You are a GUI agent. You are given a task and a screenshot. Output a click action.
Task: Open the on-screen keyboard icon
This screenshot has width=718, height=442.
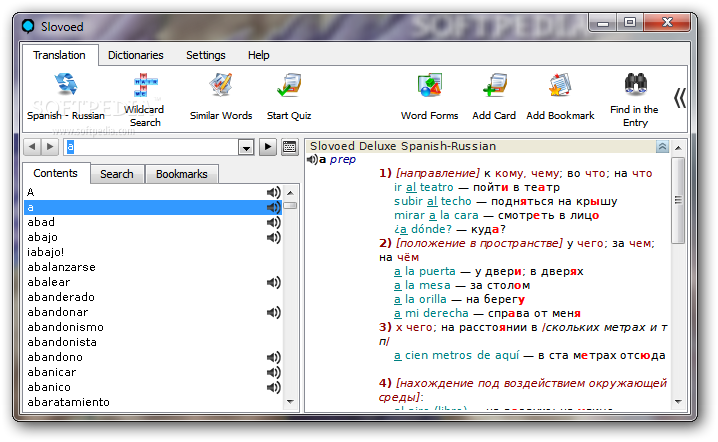point(289,147)
